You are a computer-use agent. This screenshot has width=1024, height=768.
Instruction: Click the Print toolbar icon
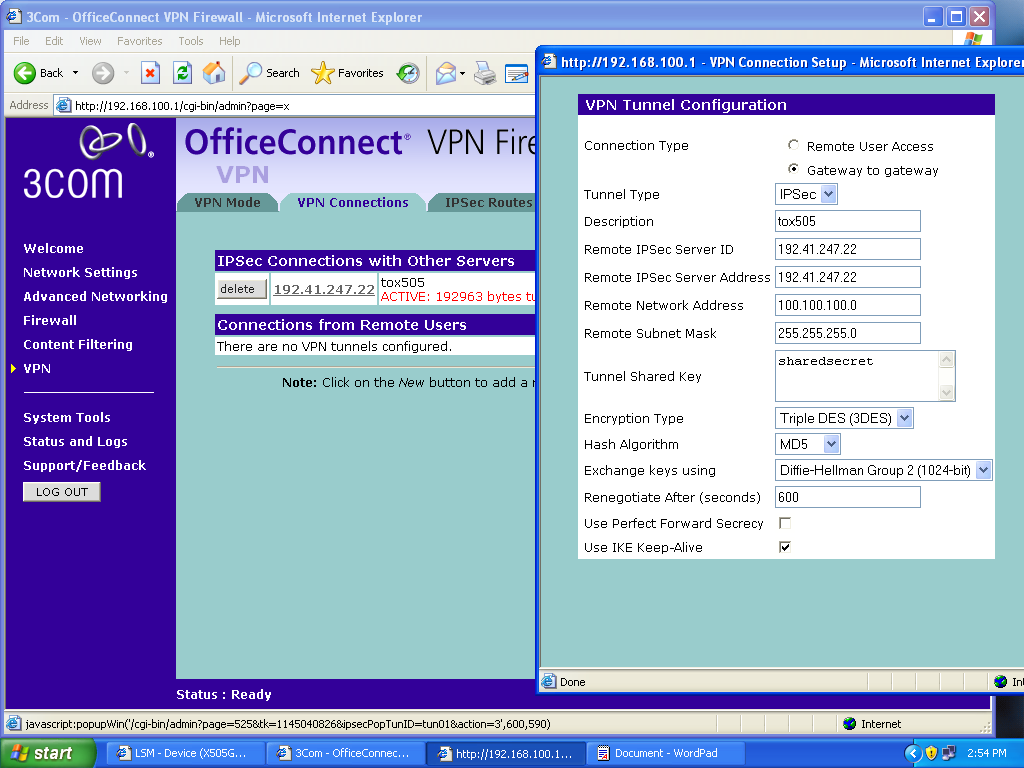coord(485,73)
